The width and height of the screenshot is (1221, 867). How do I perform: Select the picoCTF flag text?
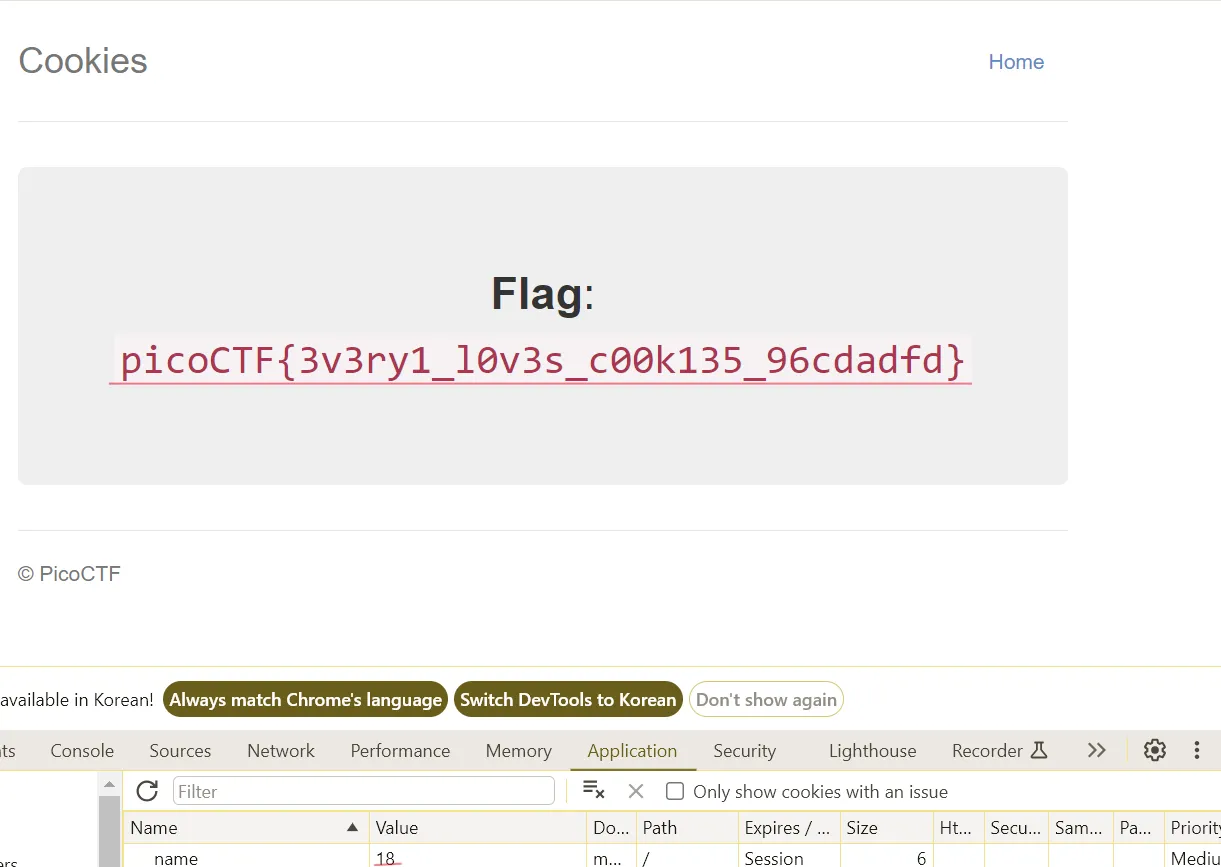tap(541, 360)
